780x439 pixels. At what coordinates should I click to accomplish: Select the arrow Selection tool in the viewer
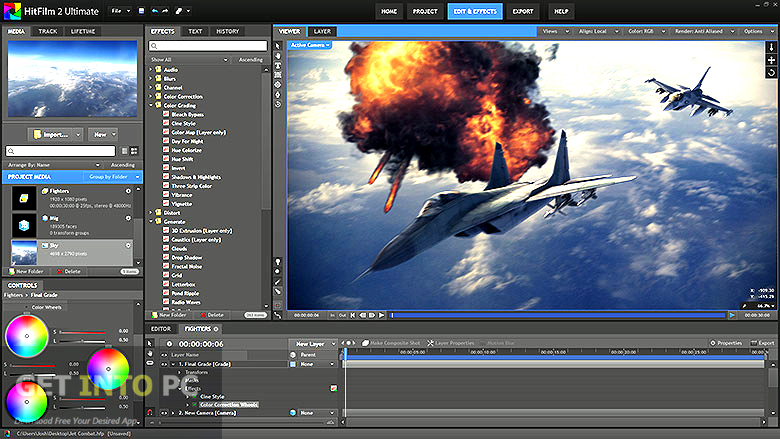tap(278, 46)
